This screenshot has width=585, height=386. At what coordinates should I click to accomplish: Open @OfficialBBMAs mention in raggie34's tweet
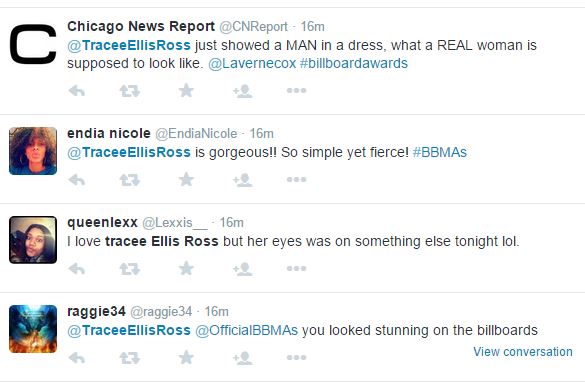click(x=246, y=330)
